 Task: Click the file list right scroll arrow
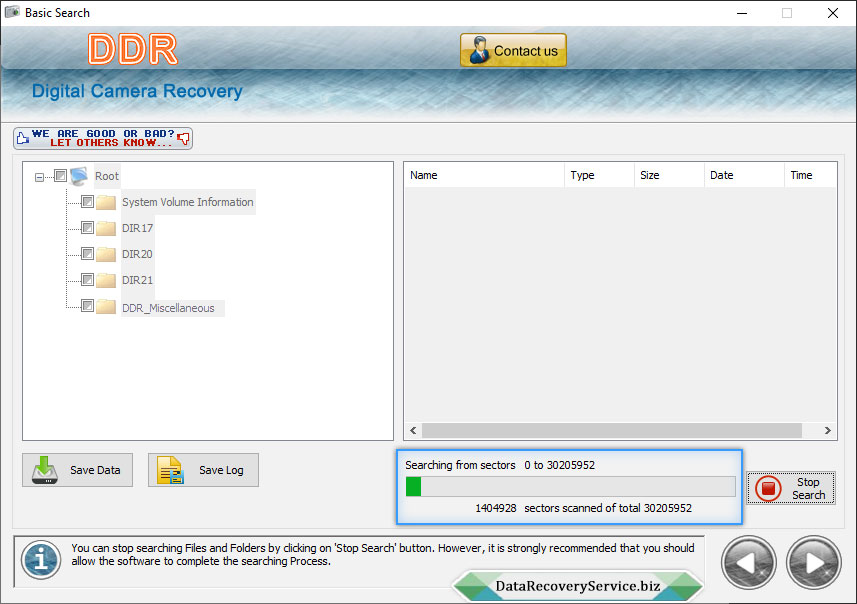click(827, 431)
